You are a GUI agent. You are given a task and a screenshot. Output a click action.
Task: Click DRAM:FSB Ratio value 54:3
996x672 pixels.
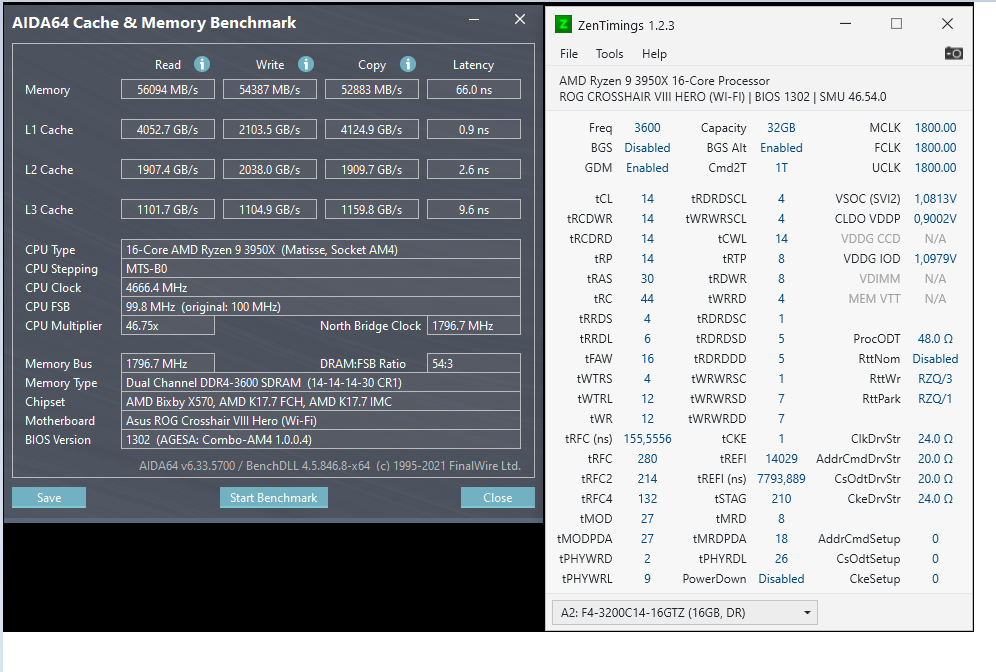[474, 364]
